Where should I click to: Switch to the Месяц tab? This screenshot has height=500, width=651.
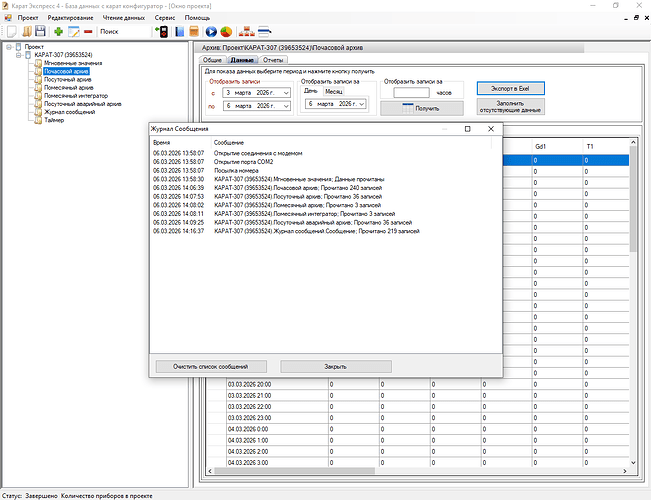pyautogui.click(x=333, y=91)
